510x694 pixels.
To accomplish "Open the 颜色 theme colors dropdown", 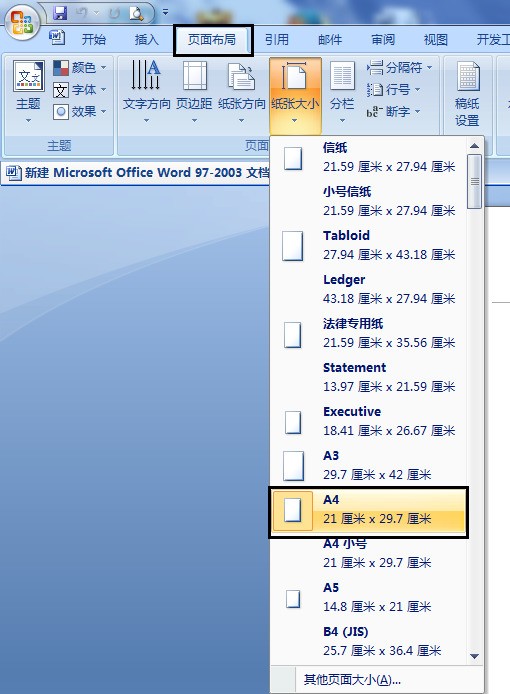I will click(80, 68).
